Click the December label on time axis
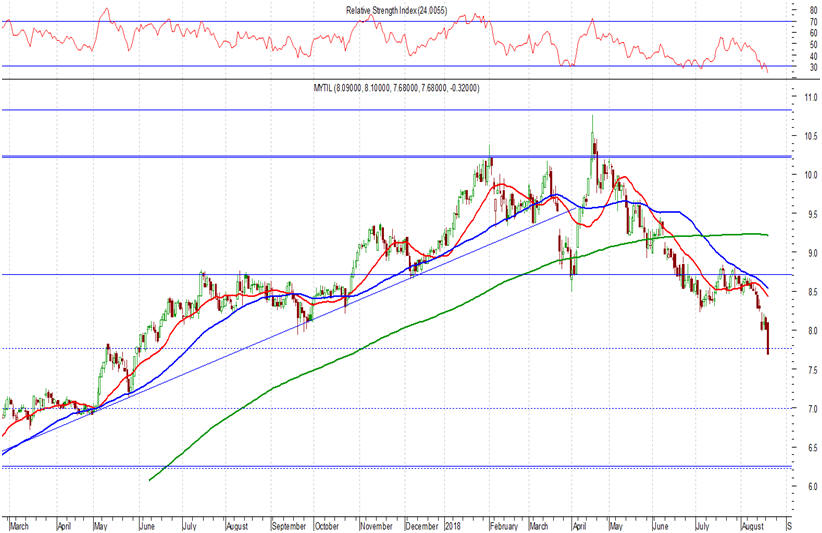The image size is (822, 533). (x=422, y=526)
